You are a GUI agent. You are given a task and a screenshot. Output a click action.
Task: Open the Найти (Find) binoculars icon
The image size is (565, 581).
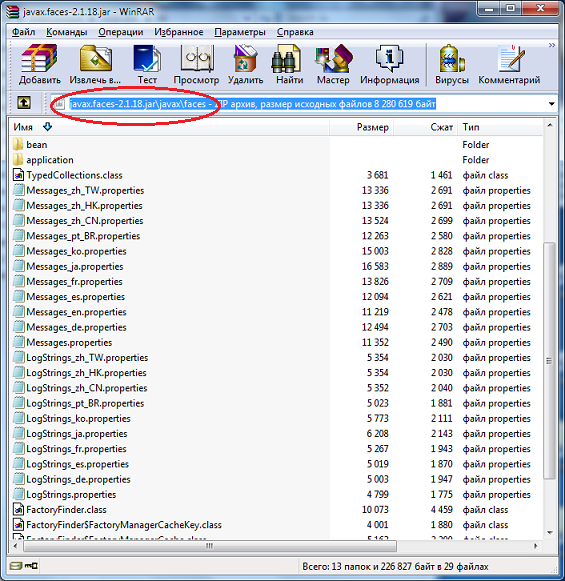[x=286, y=59]
